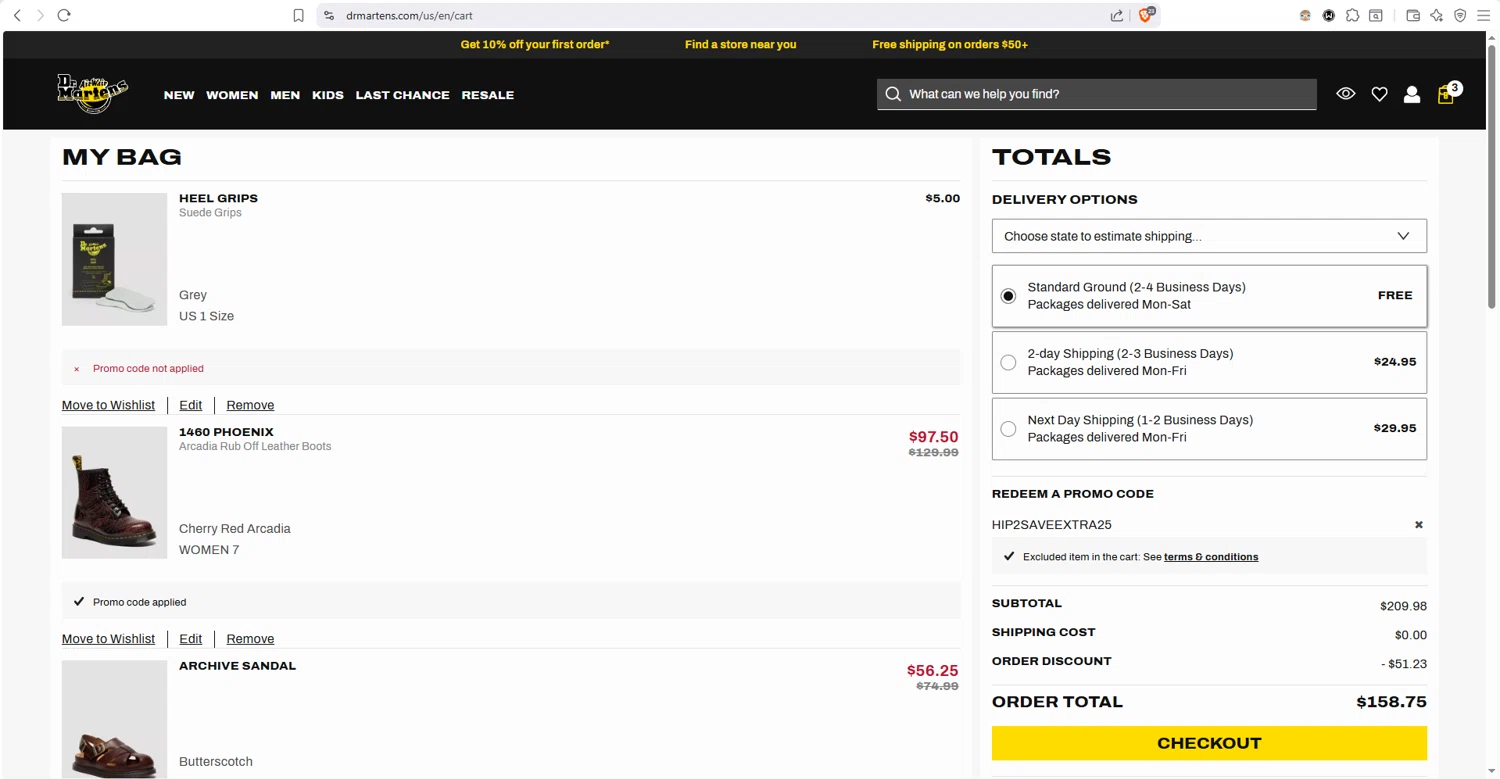The height and width of the screenshot is (779, 1500).
Task: Edit the Heel Grips item
Action: (x=190, y=405)
